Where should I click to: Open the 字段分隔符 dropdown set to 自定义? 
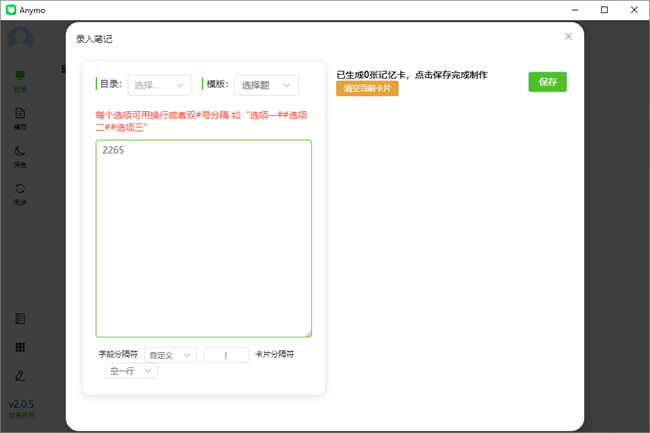pyautogui.click(x=170, y=355)
